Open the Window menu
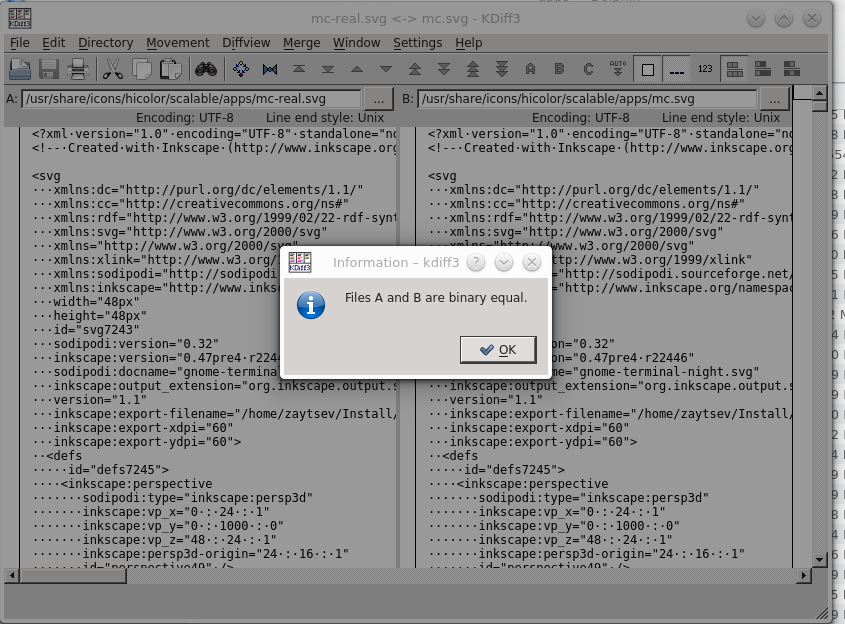Image resolution: width=845 pixels, height=624 pixels. pyautogui.click(x=357, y=43)
